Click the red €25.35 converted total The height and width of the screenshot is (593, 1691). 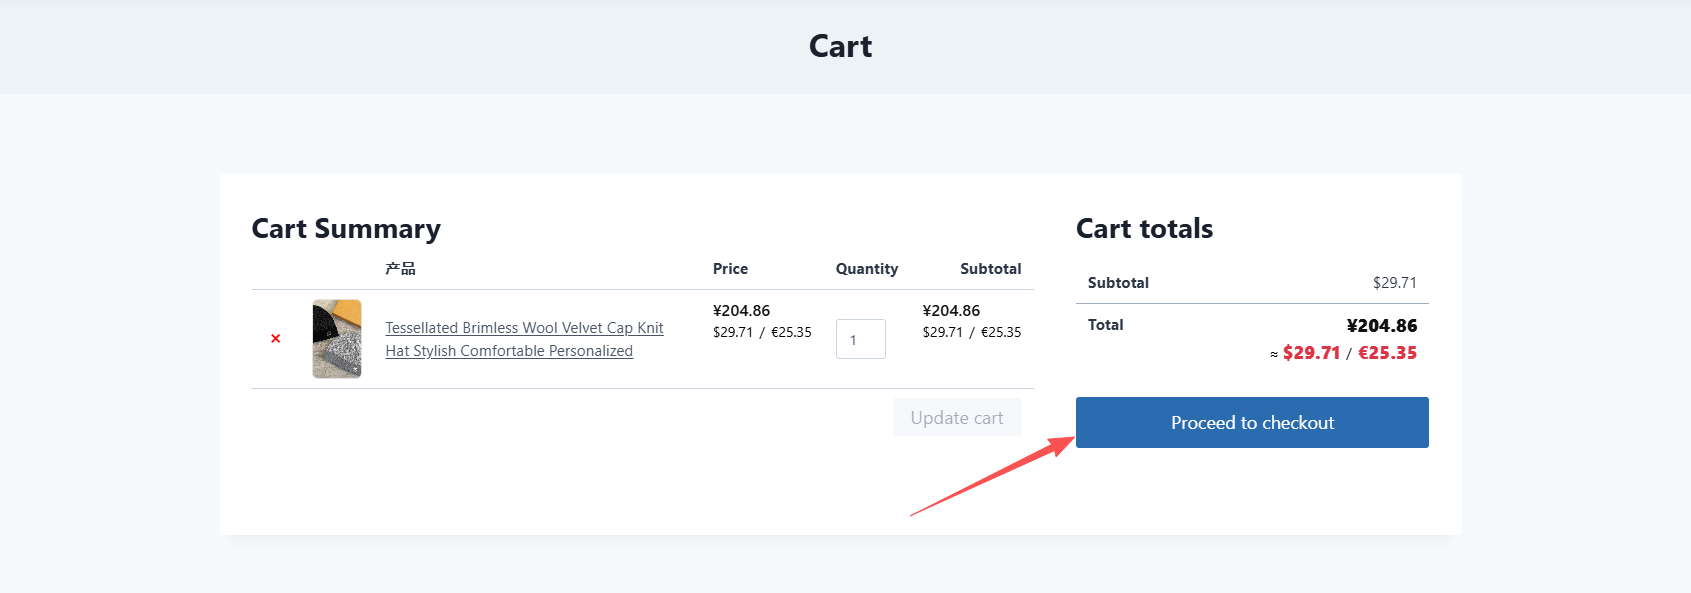click(x=1387, y=353)
